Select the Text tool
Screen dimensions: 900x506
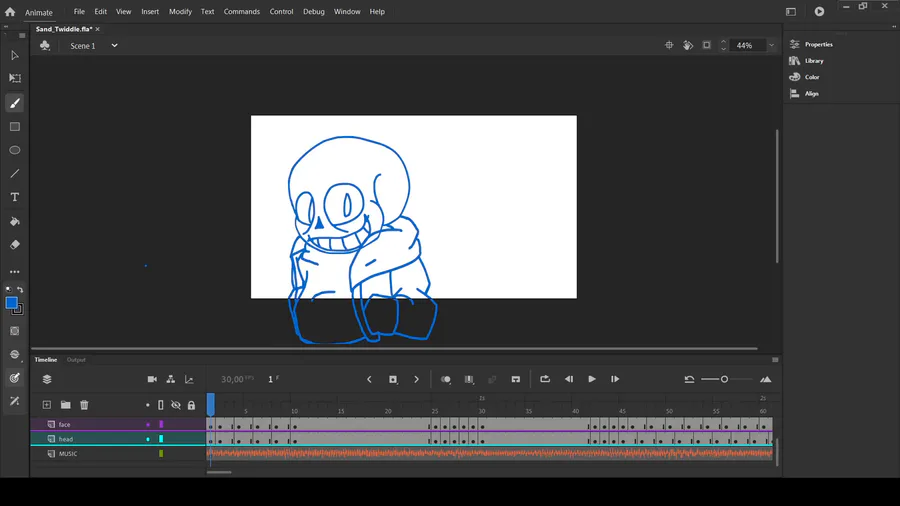point(15,197)
